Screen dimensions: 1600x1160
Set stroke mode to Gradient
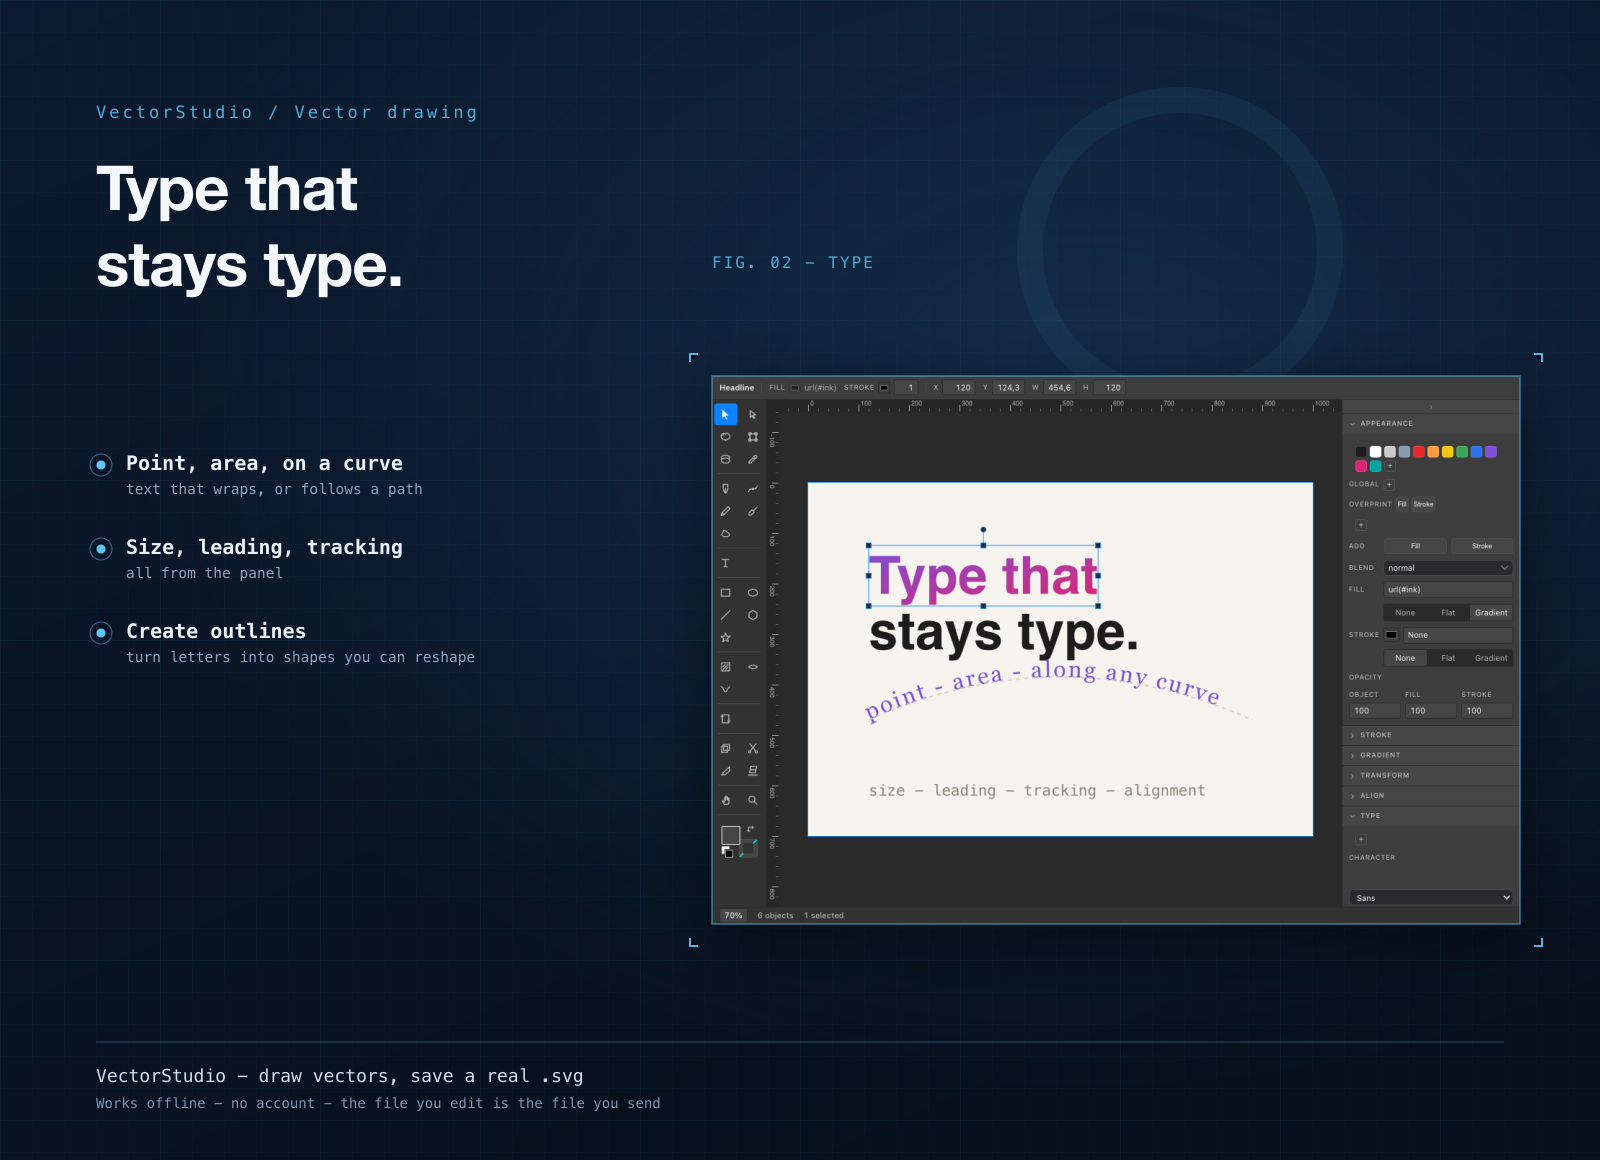1491,658
